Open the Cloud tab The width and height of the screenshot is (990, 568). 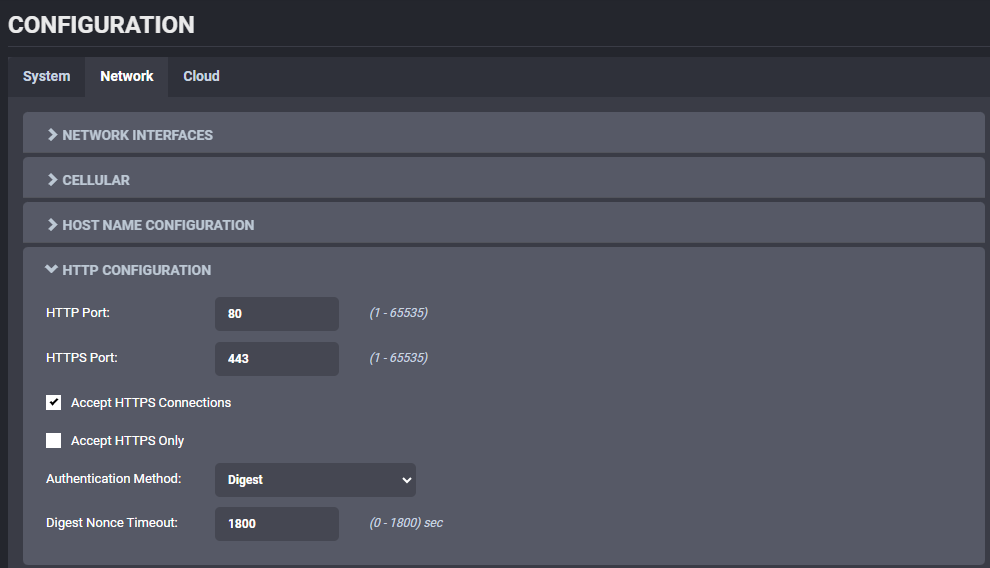tap(201, 76)
